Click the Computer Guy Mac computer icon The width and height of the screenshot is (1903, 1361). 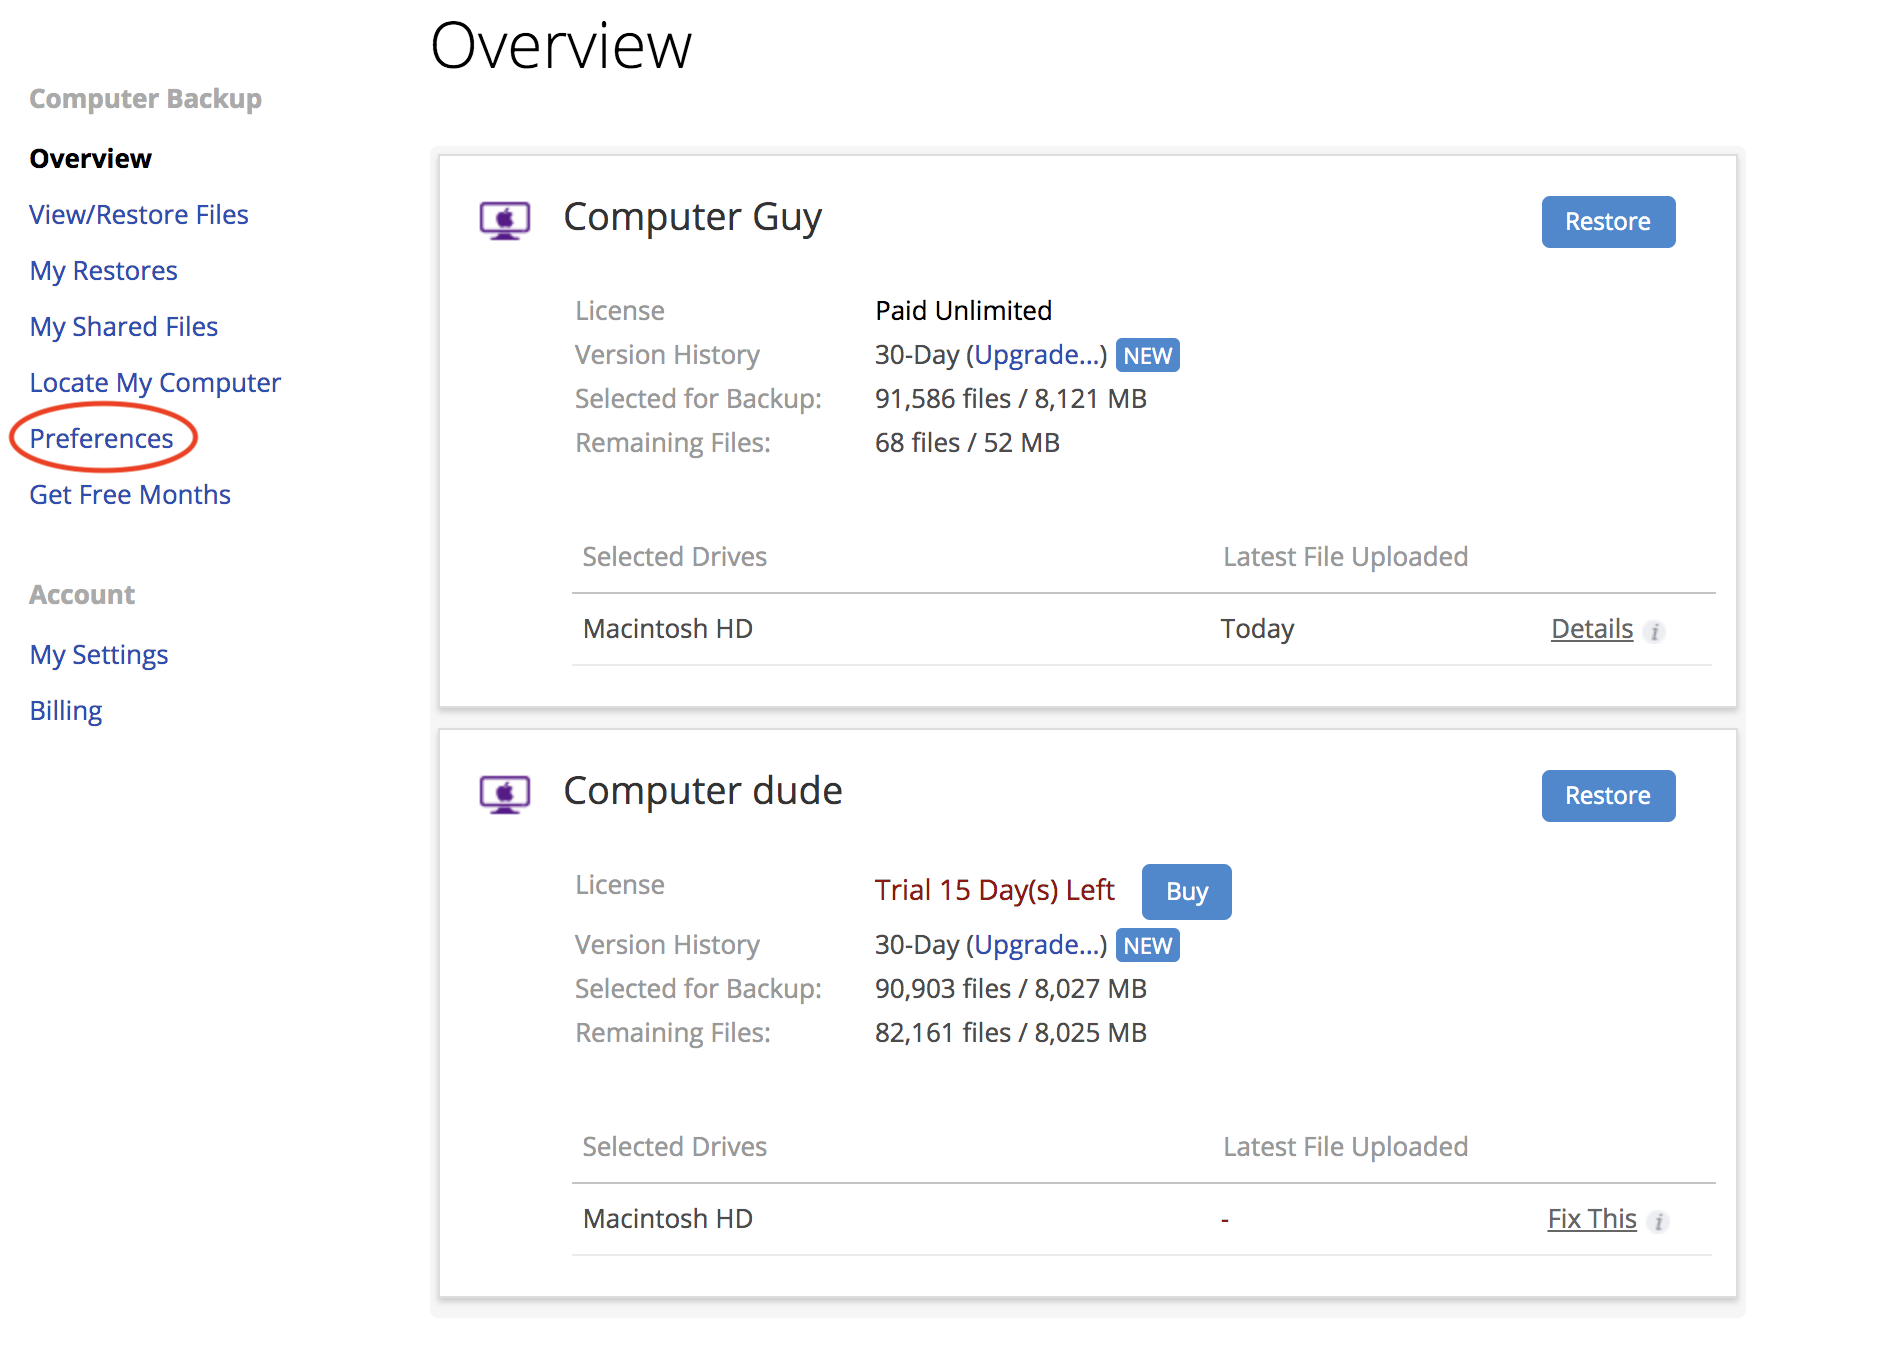pyautogui.click(x=505, y=220)
